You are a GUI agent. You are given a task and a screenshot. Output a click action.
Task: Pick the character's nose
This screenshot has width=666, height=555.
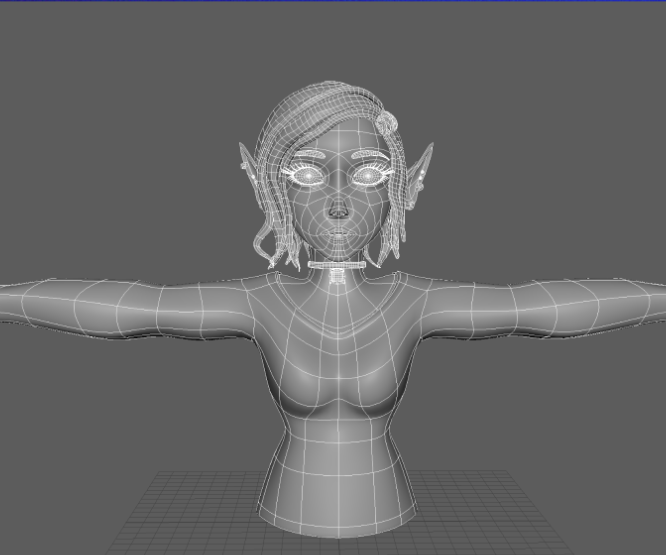(x=338, y=208)
